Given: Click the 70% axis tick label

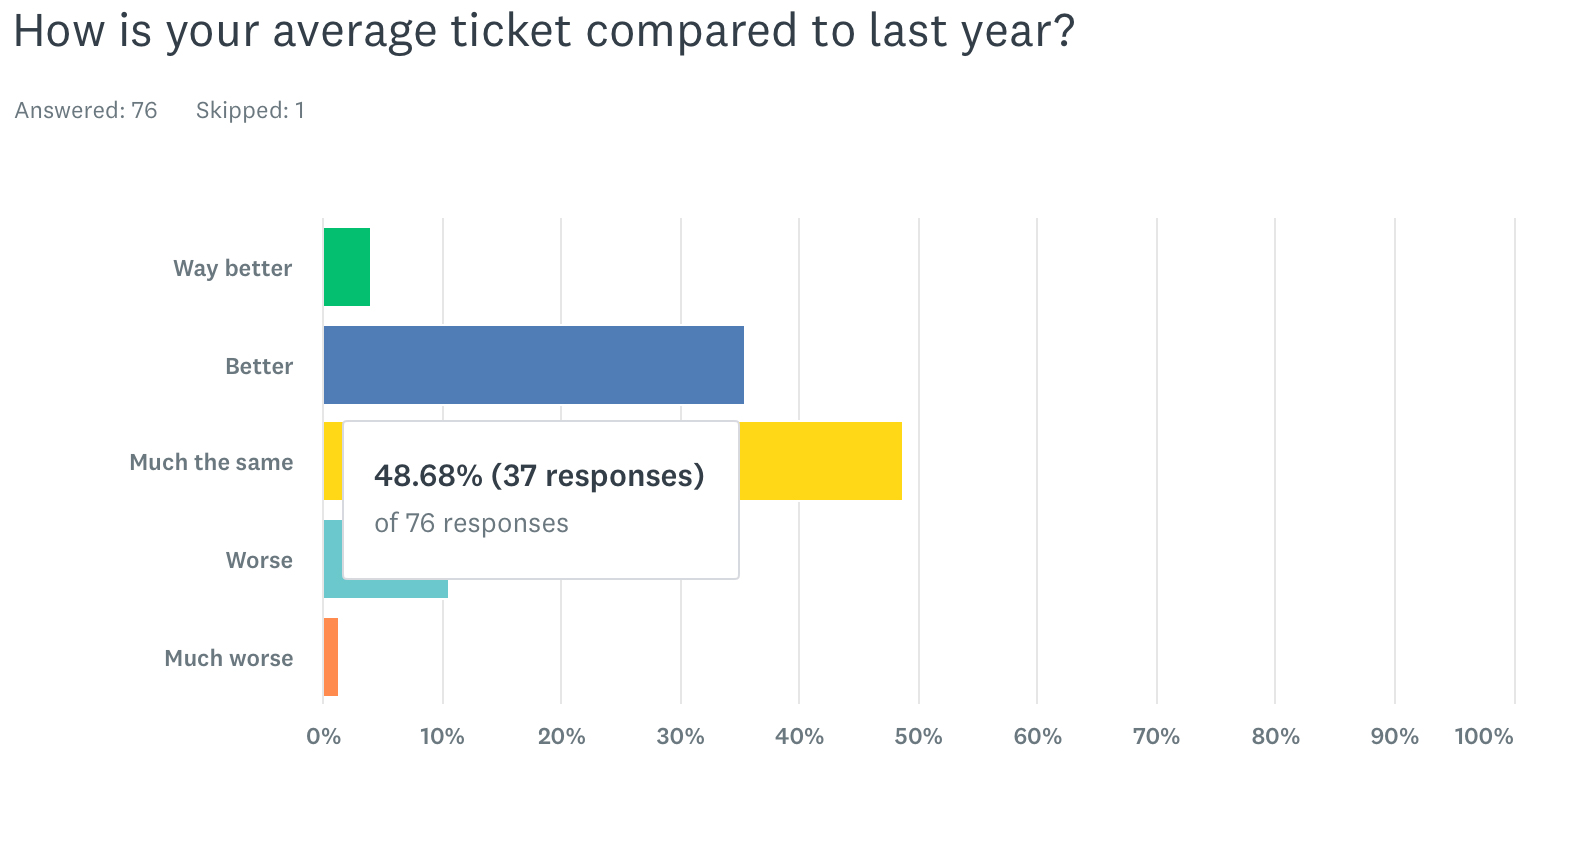Looking at the screenshot, I should [x=1156, y=737].
